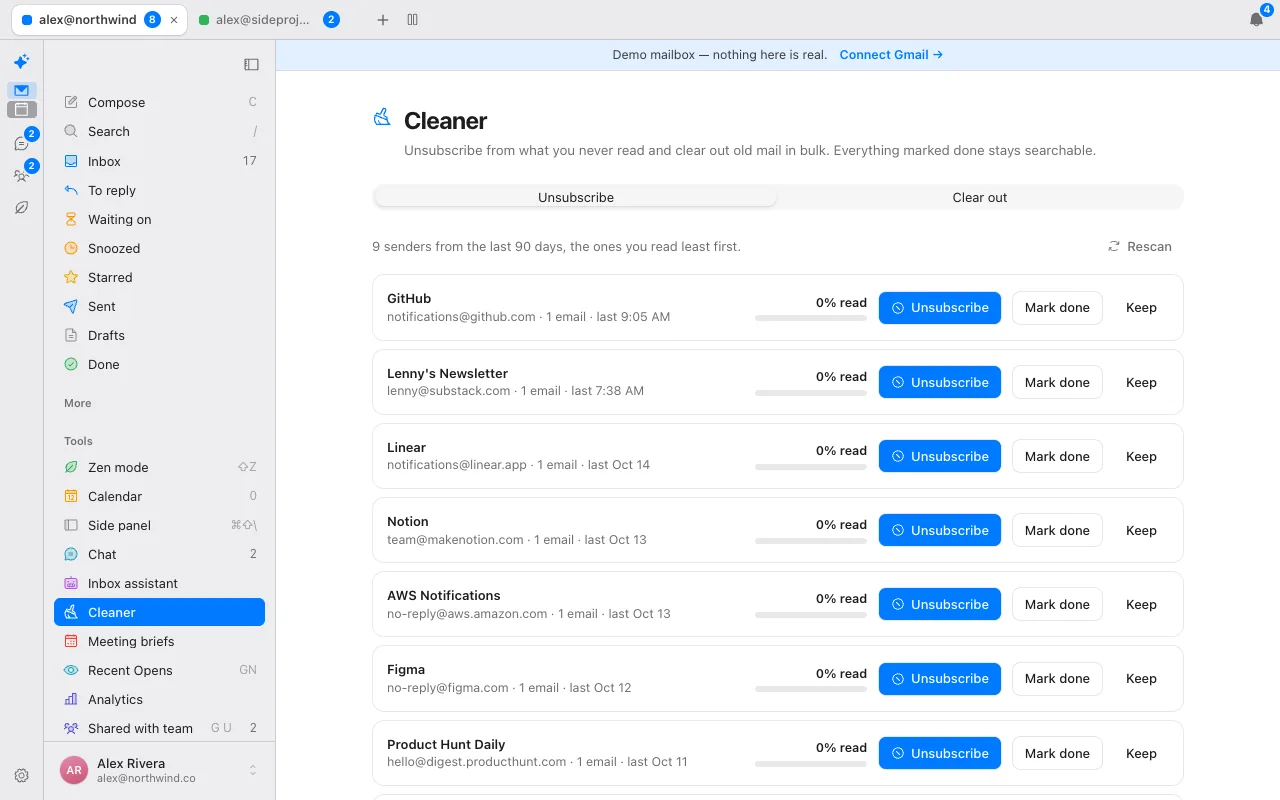Unsubscribe from Notion emails
The image size is (1280, 800).
940,530
